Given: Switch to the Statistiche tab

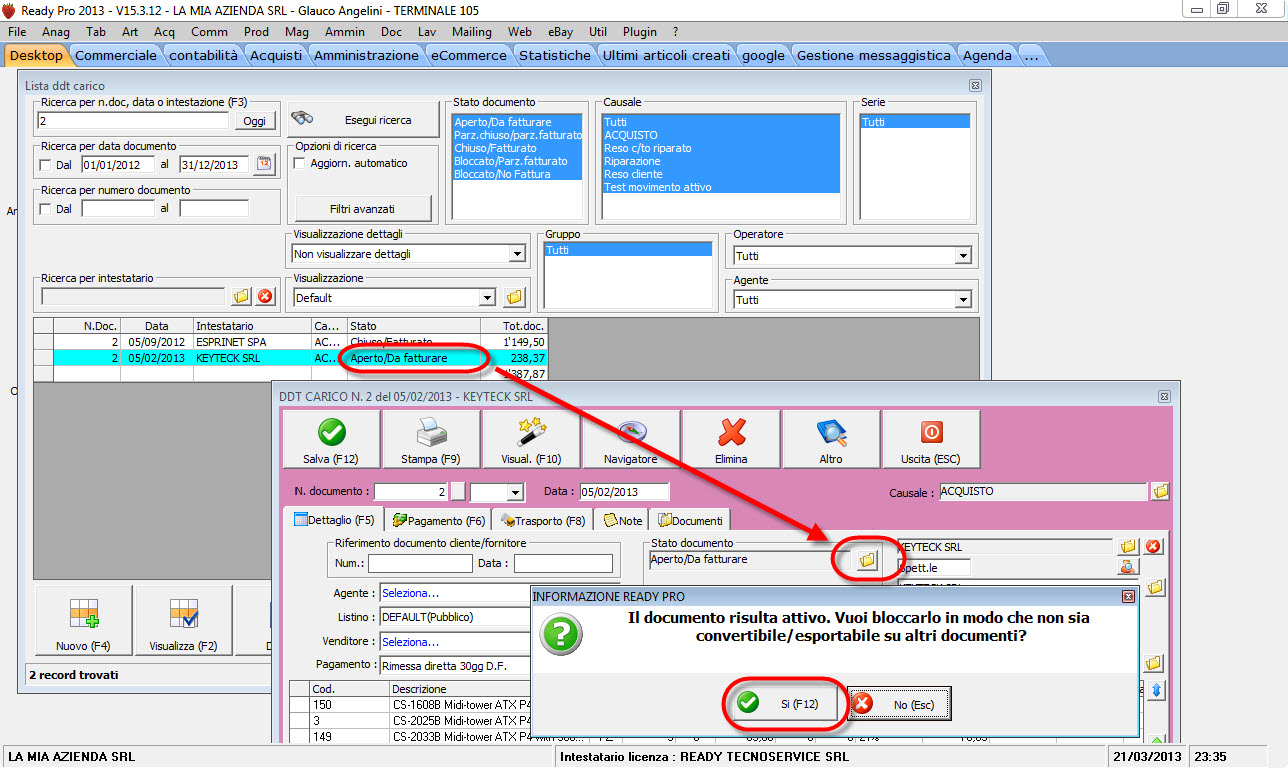Looking at the screenshot, I should [555, 55].
